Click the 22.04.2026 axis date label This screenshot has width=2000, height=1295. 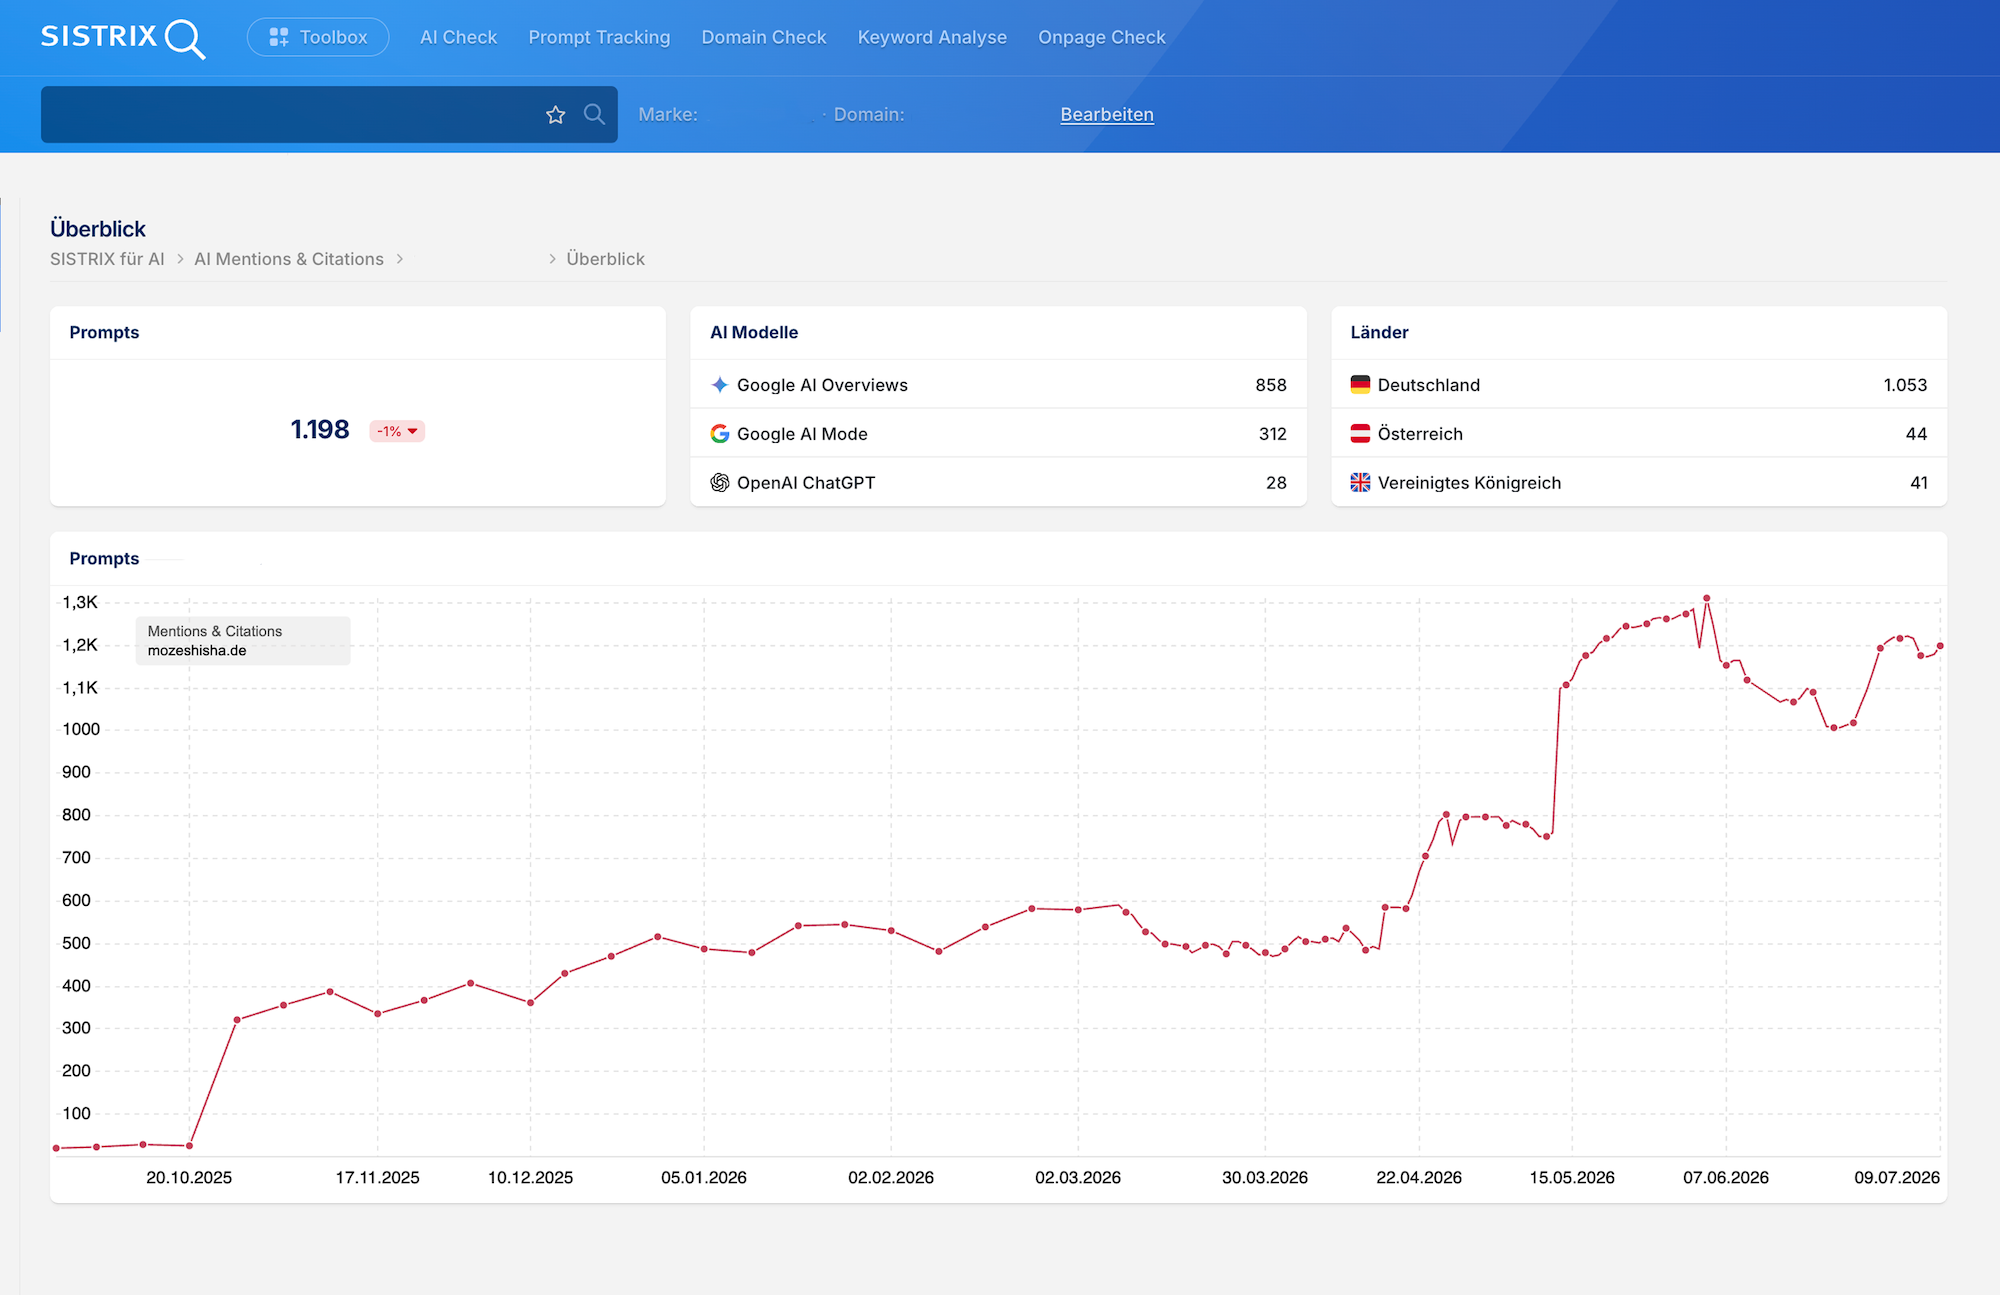coord(1419,1178)
